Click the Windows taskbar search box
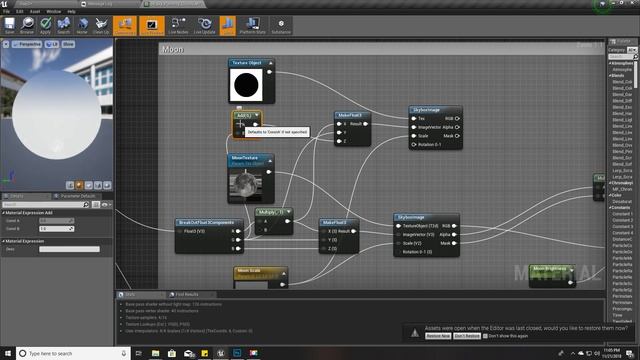Image resolution: width=640 pixels, height=360 pixels. tap(73, 353)
